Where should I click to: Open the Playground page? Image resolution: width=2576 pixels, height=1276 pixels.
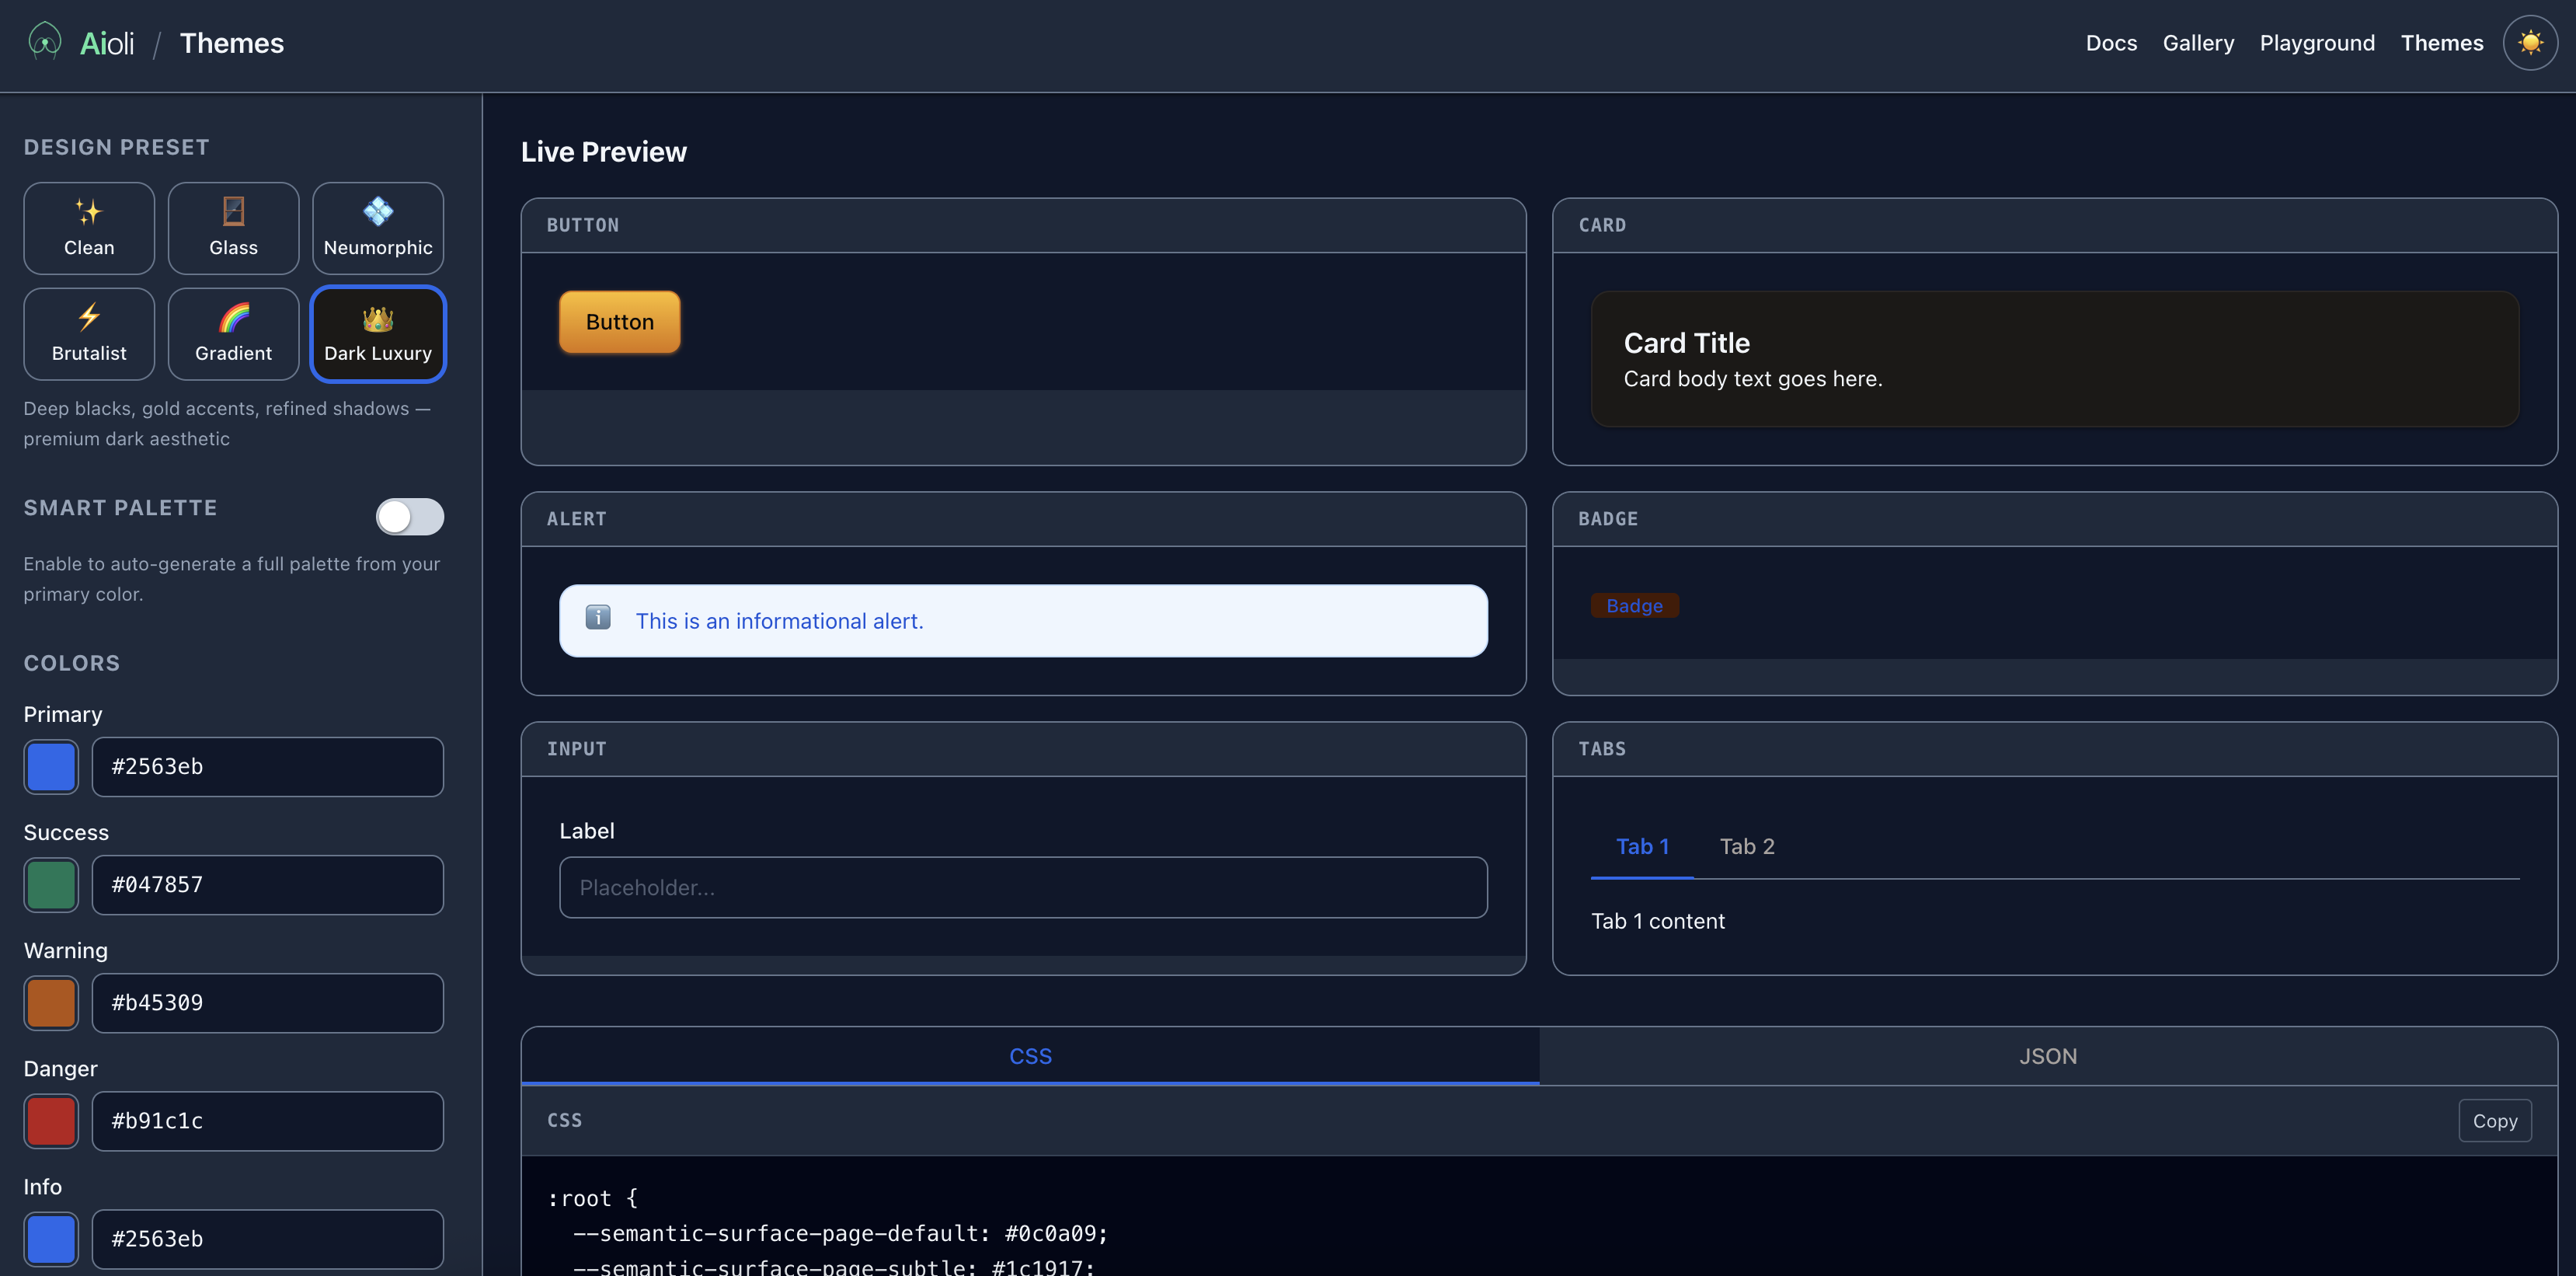(2317, 43)
